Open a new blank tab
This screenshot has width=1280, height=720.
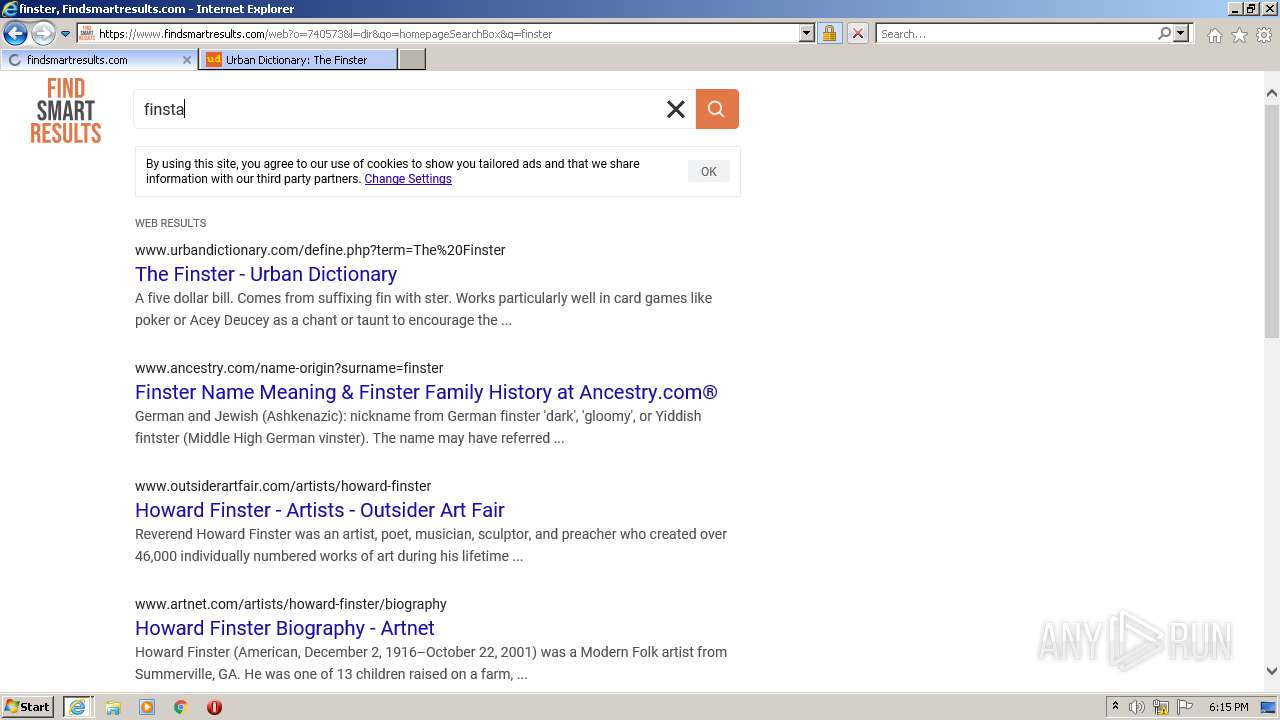click(x=412, y=60)
